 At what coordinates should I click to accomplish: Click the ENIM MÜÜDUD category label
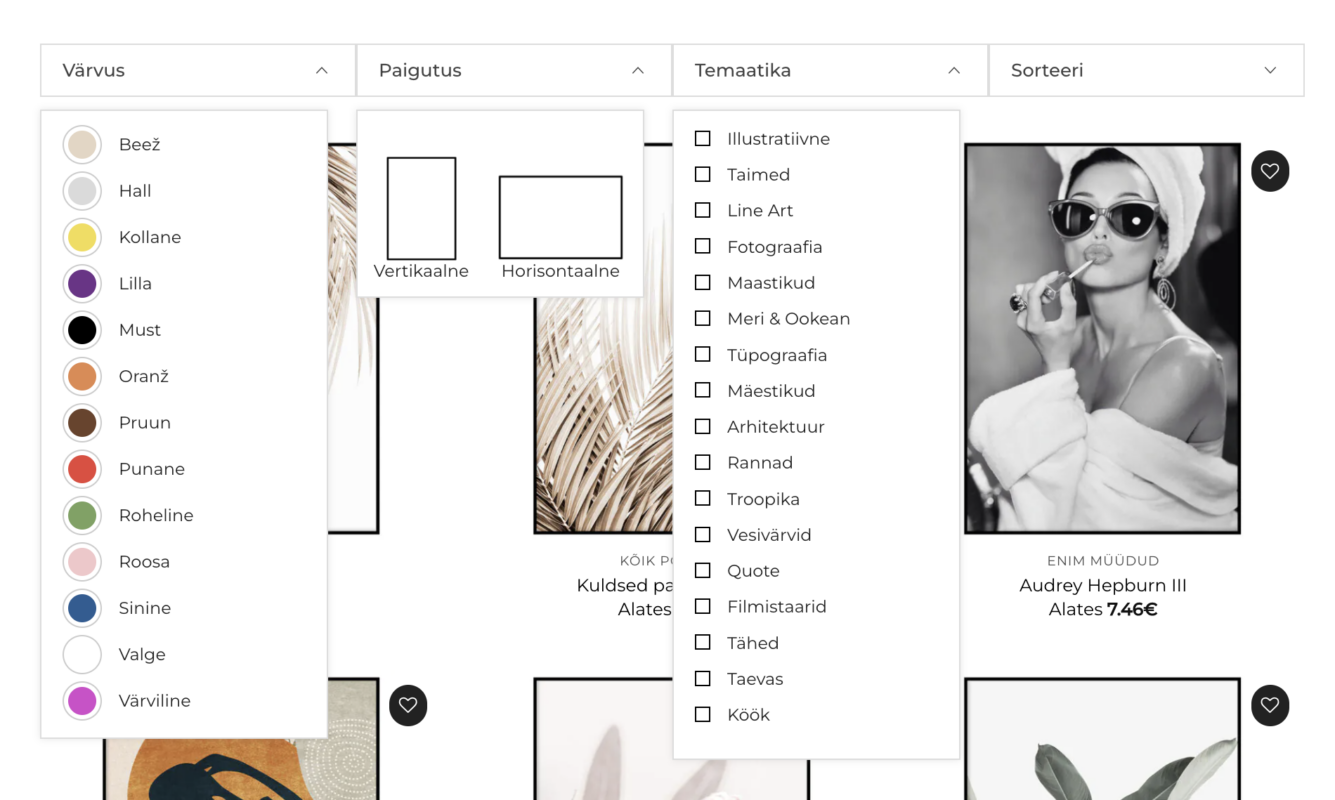pyautogui.click(x=1102, y=561)
